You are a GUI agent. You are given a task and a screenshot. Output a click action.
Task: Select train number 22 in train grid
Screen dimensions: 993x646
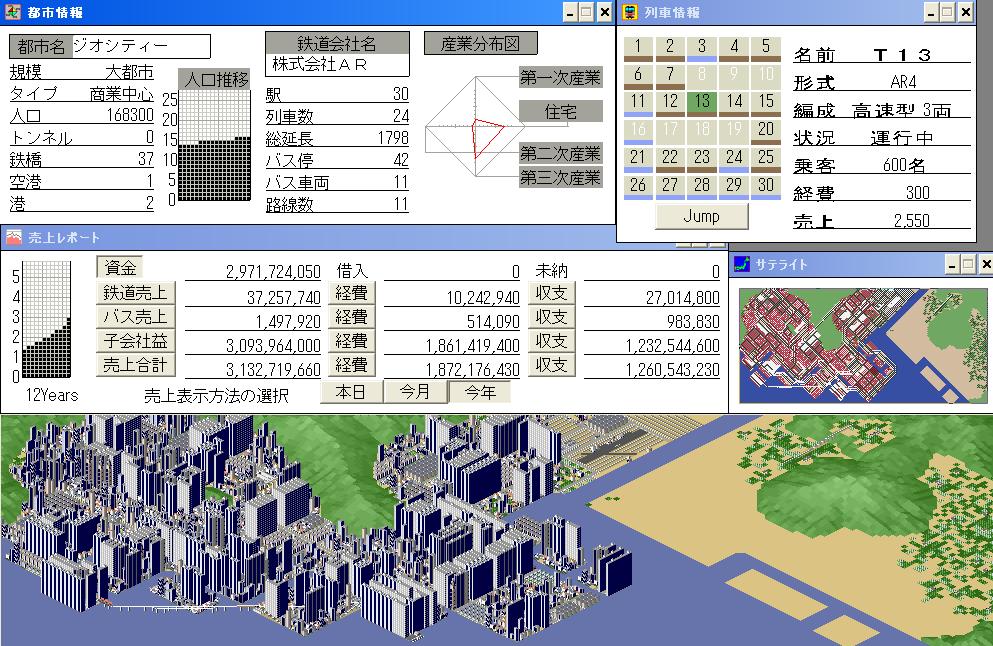tap(670, 160)
